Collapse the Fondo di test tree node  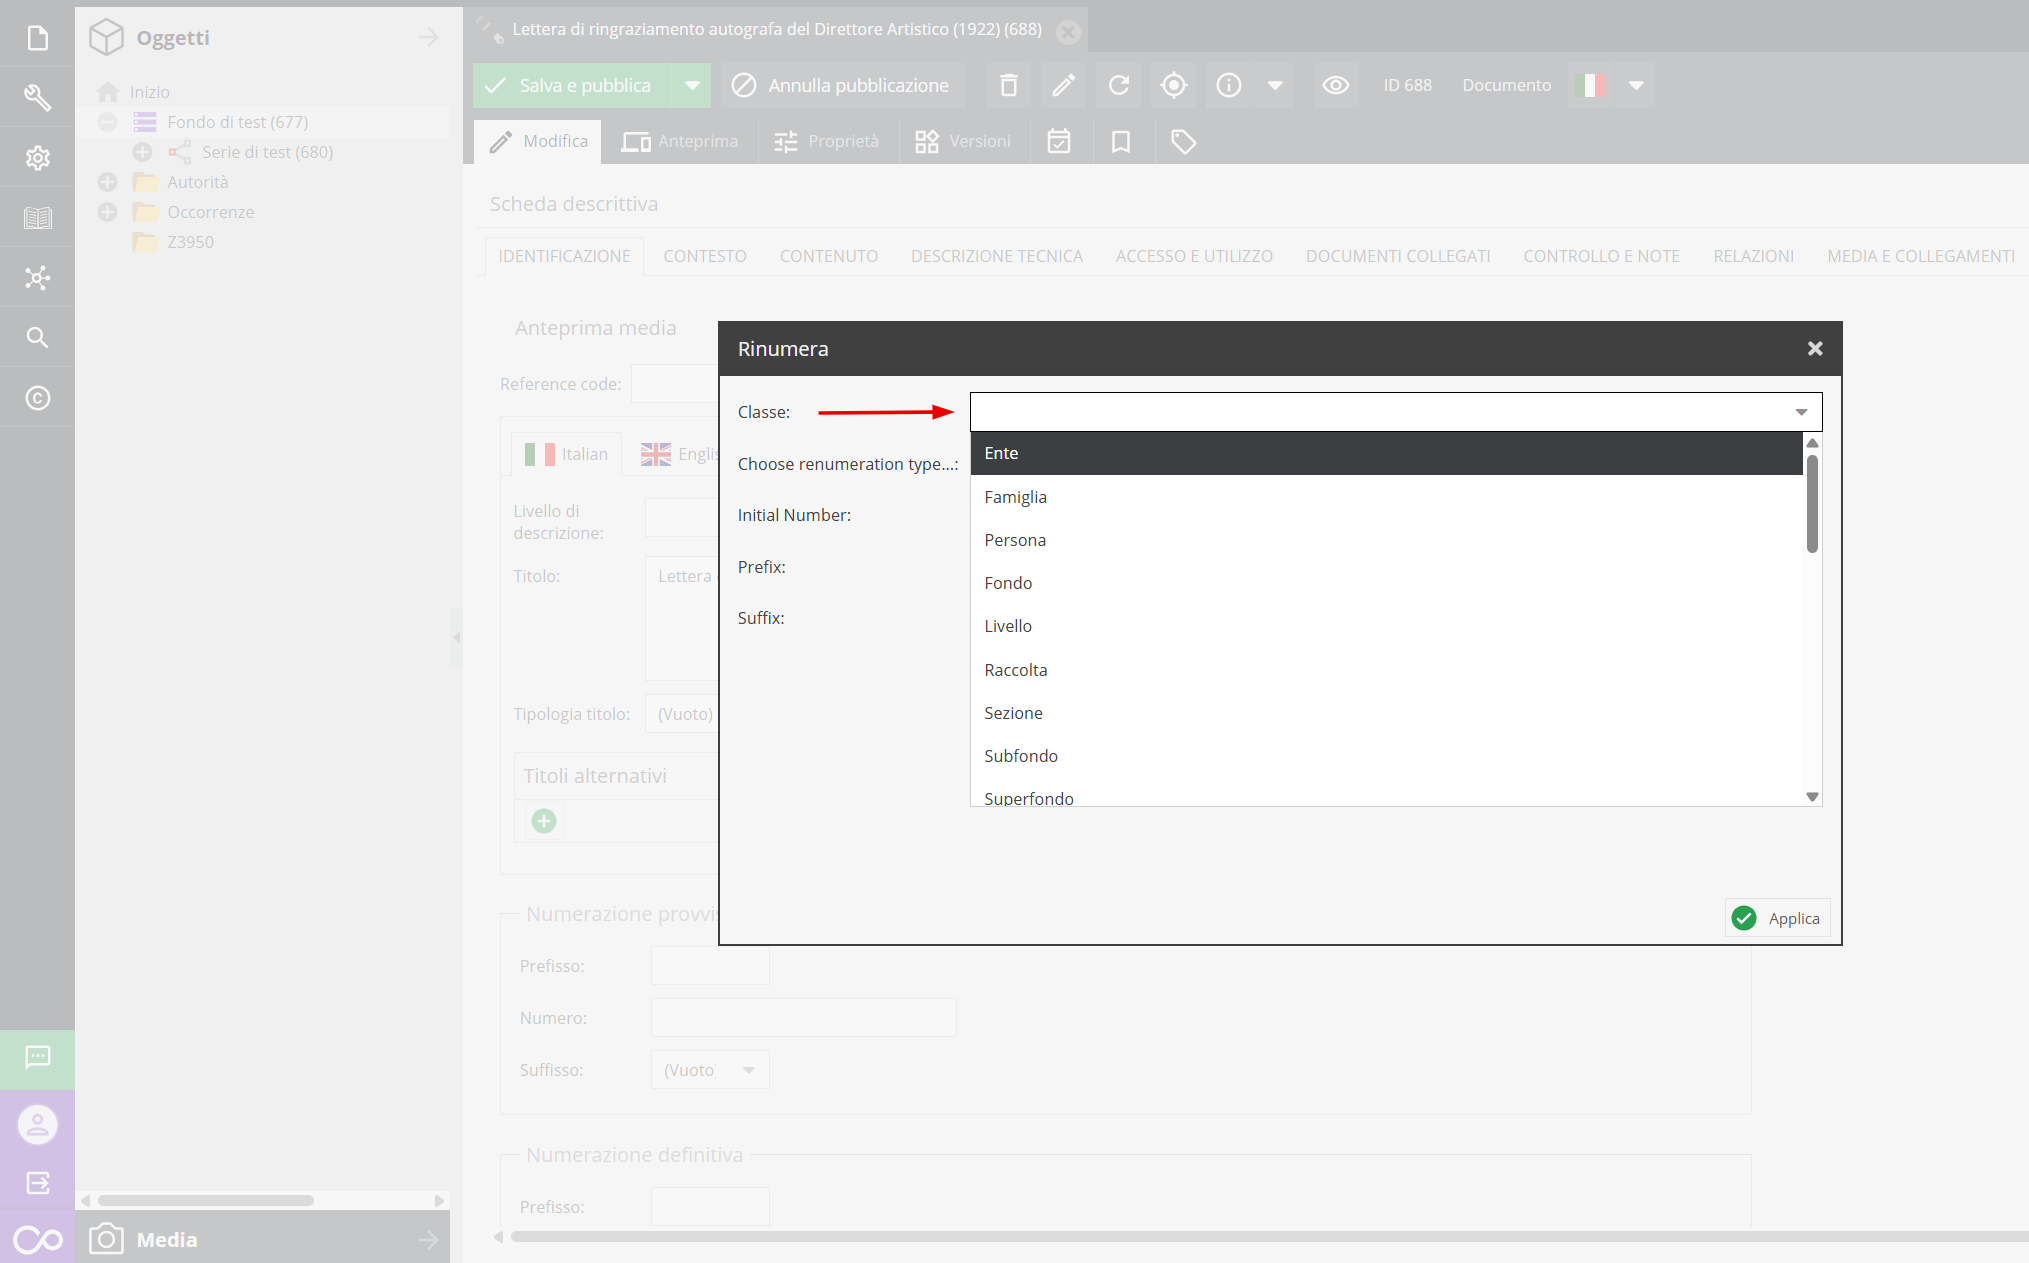108,122
